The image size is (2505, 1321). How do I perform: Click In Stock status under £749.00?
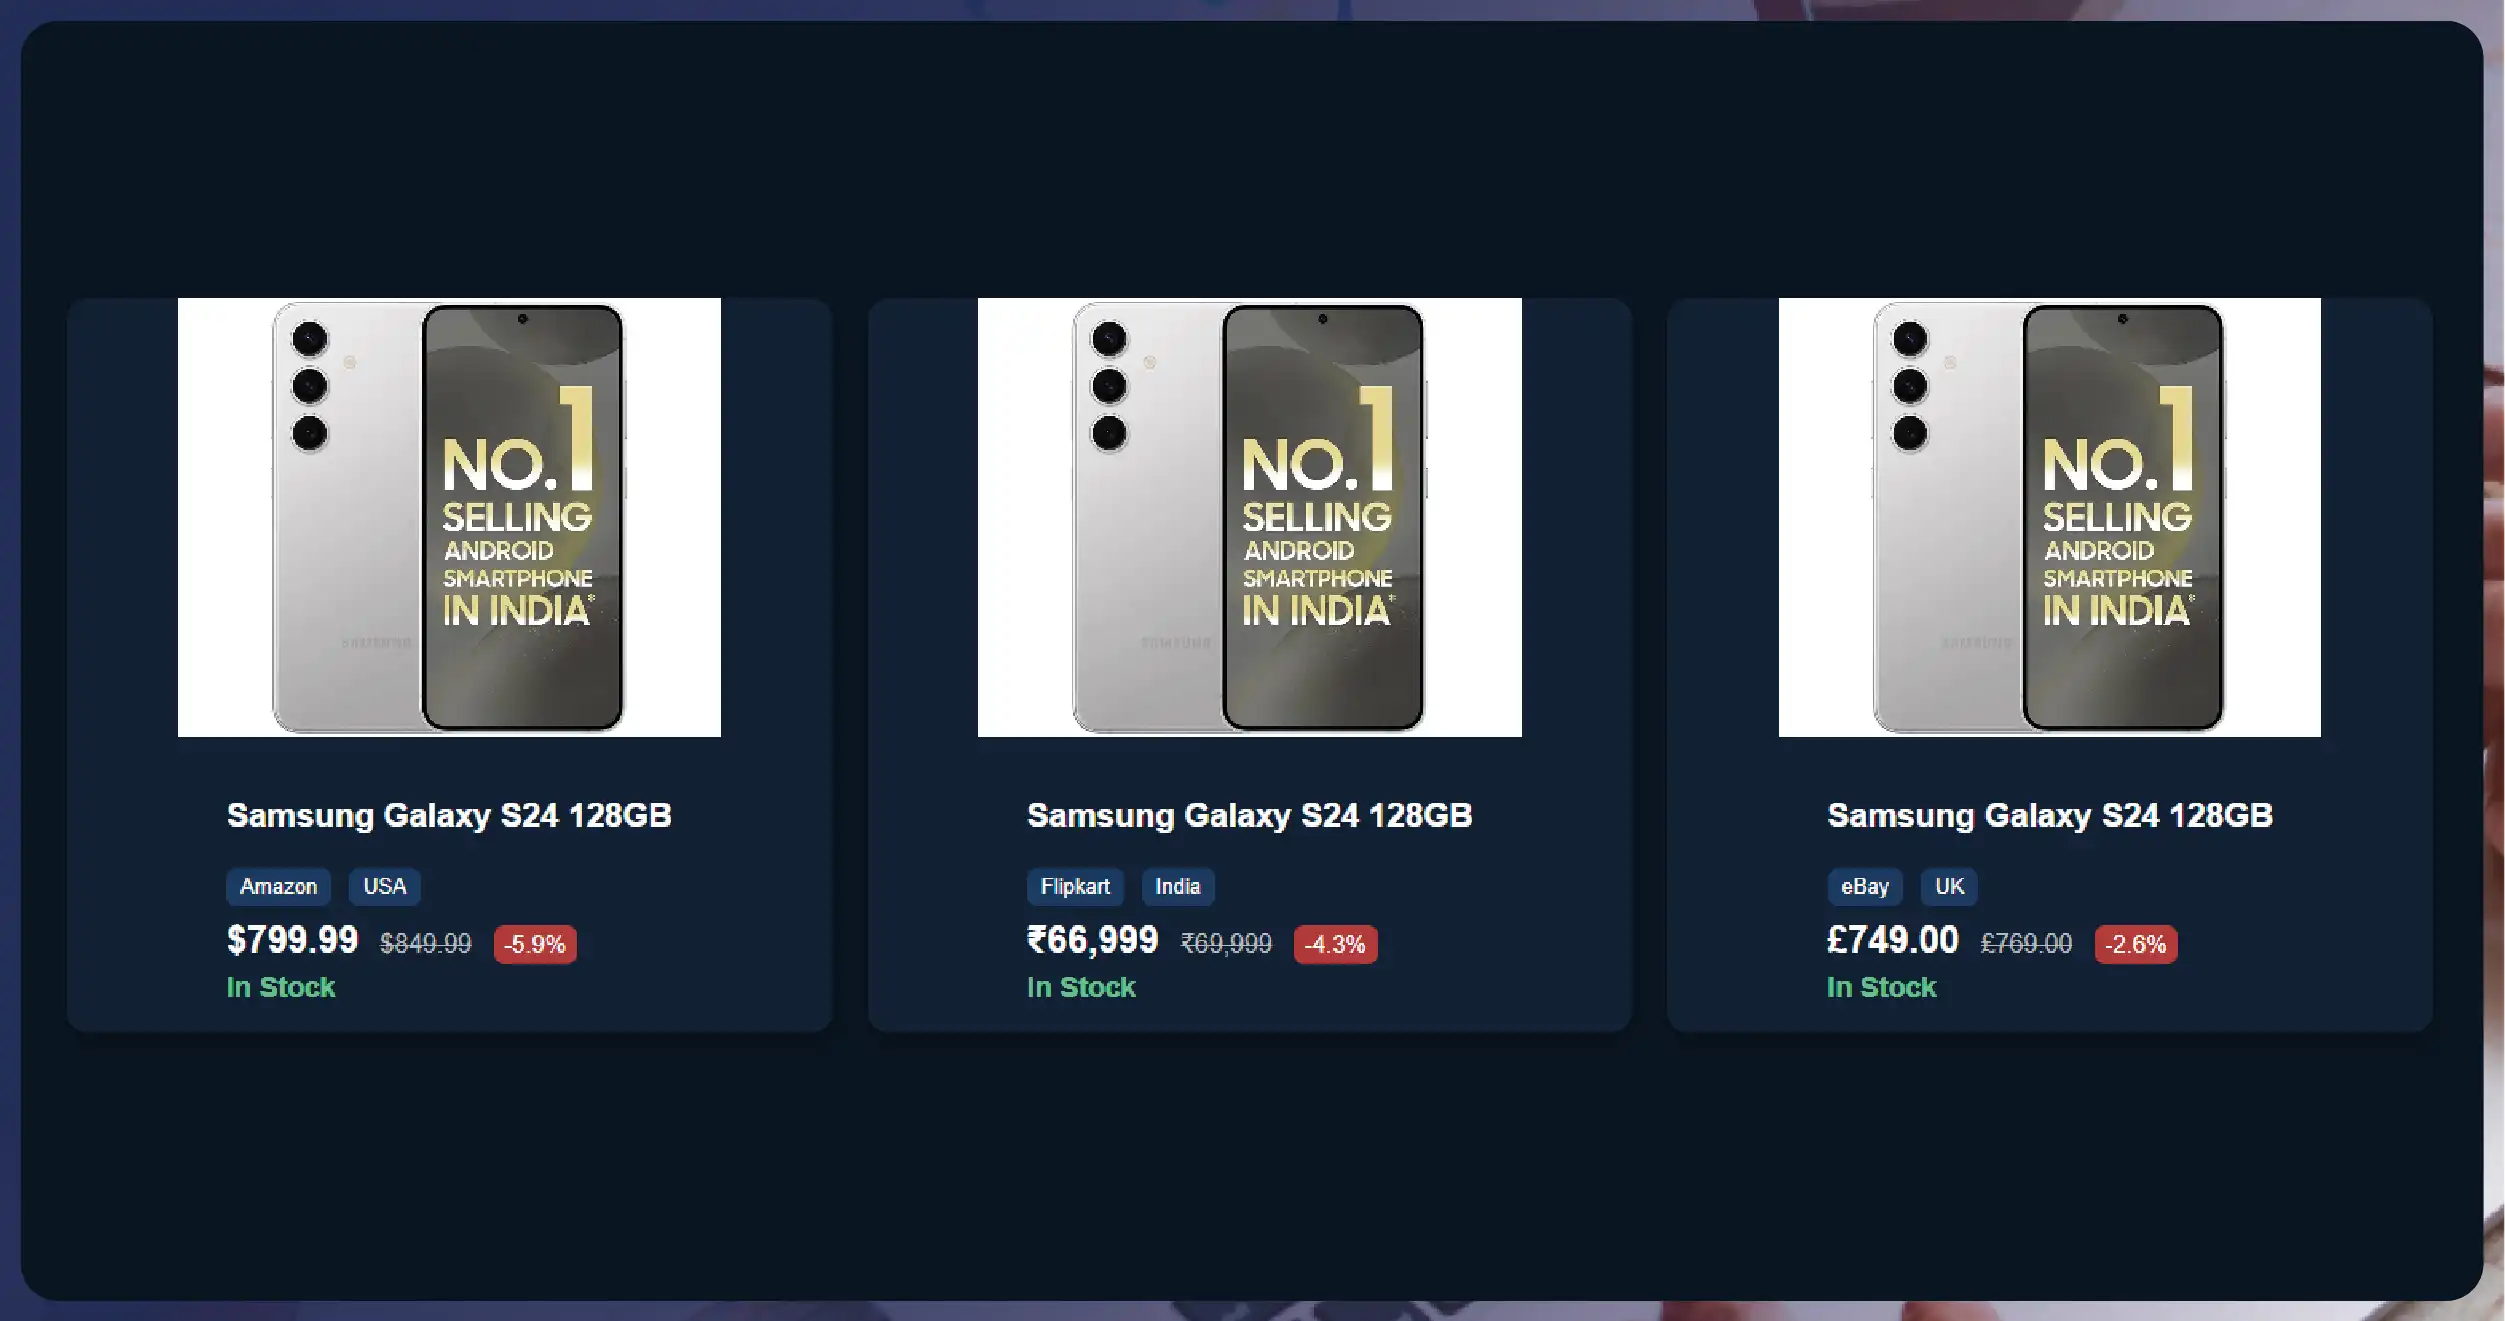[1881, 987]
